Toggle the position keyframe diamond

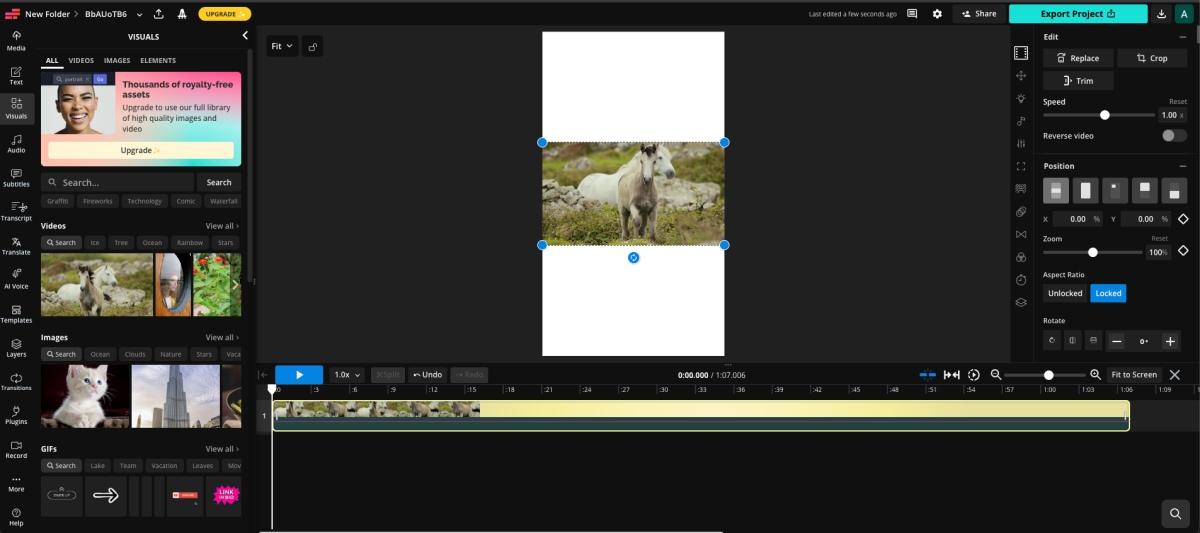(1183, 219)
